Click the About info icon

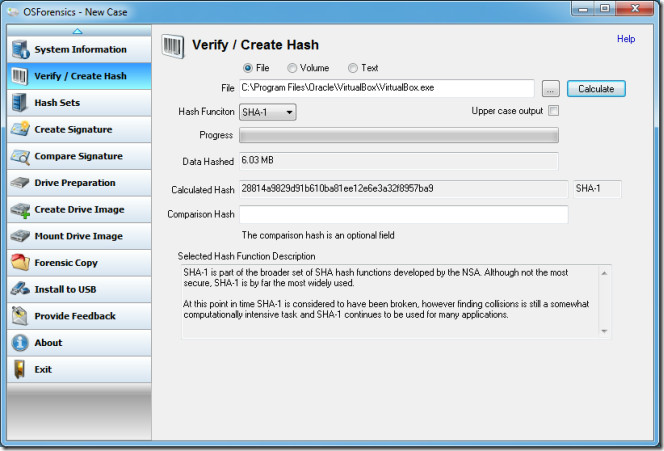pyautogui.click(x=20, y=343)
